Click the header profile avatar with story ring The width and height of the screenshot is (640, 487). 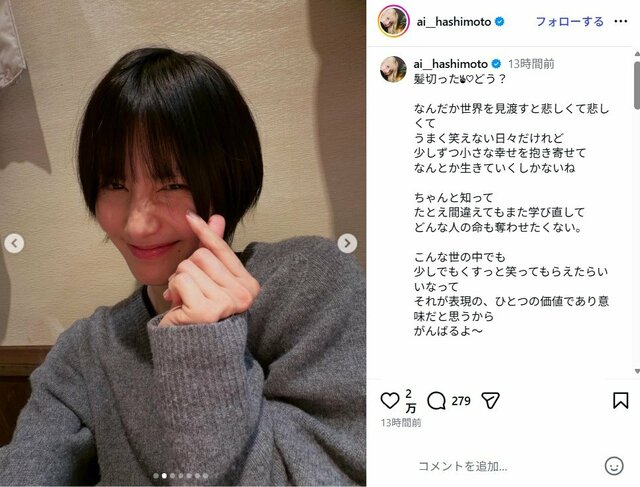[393, 21]
